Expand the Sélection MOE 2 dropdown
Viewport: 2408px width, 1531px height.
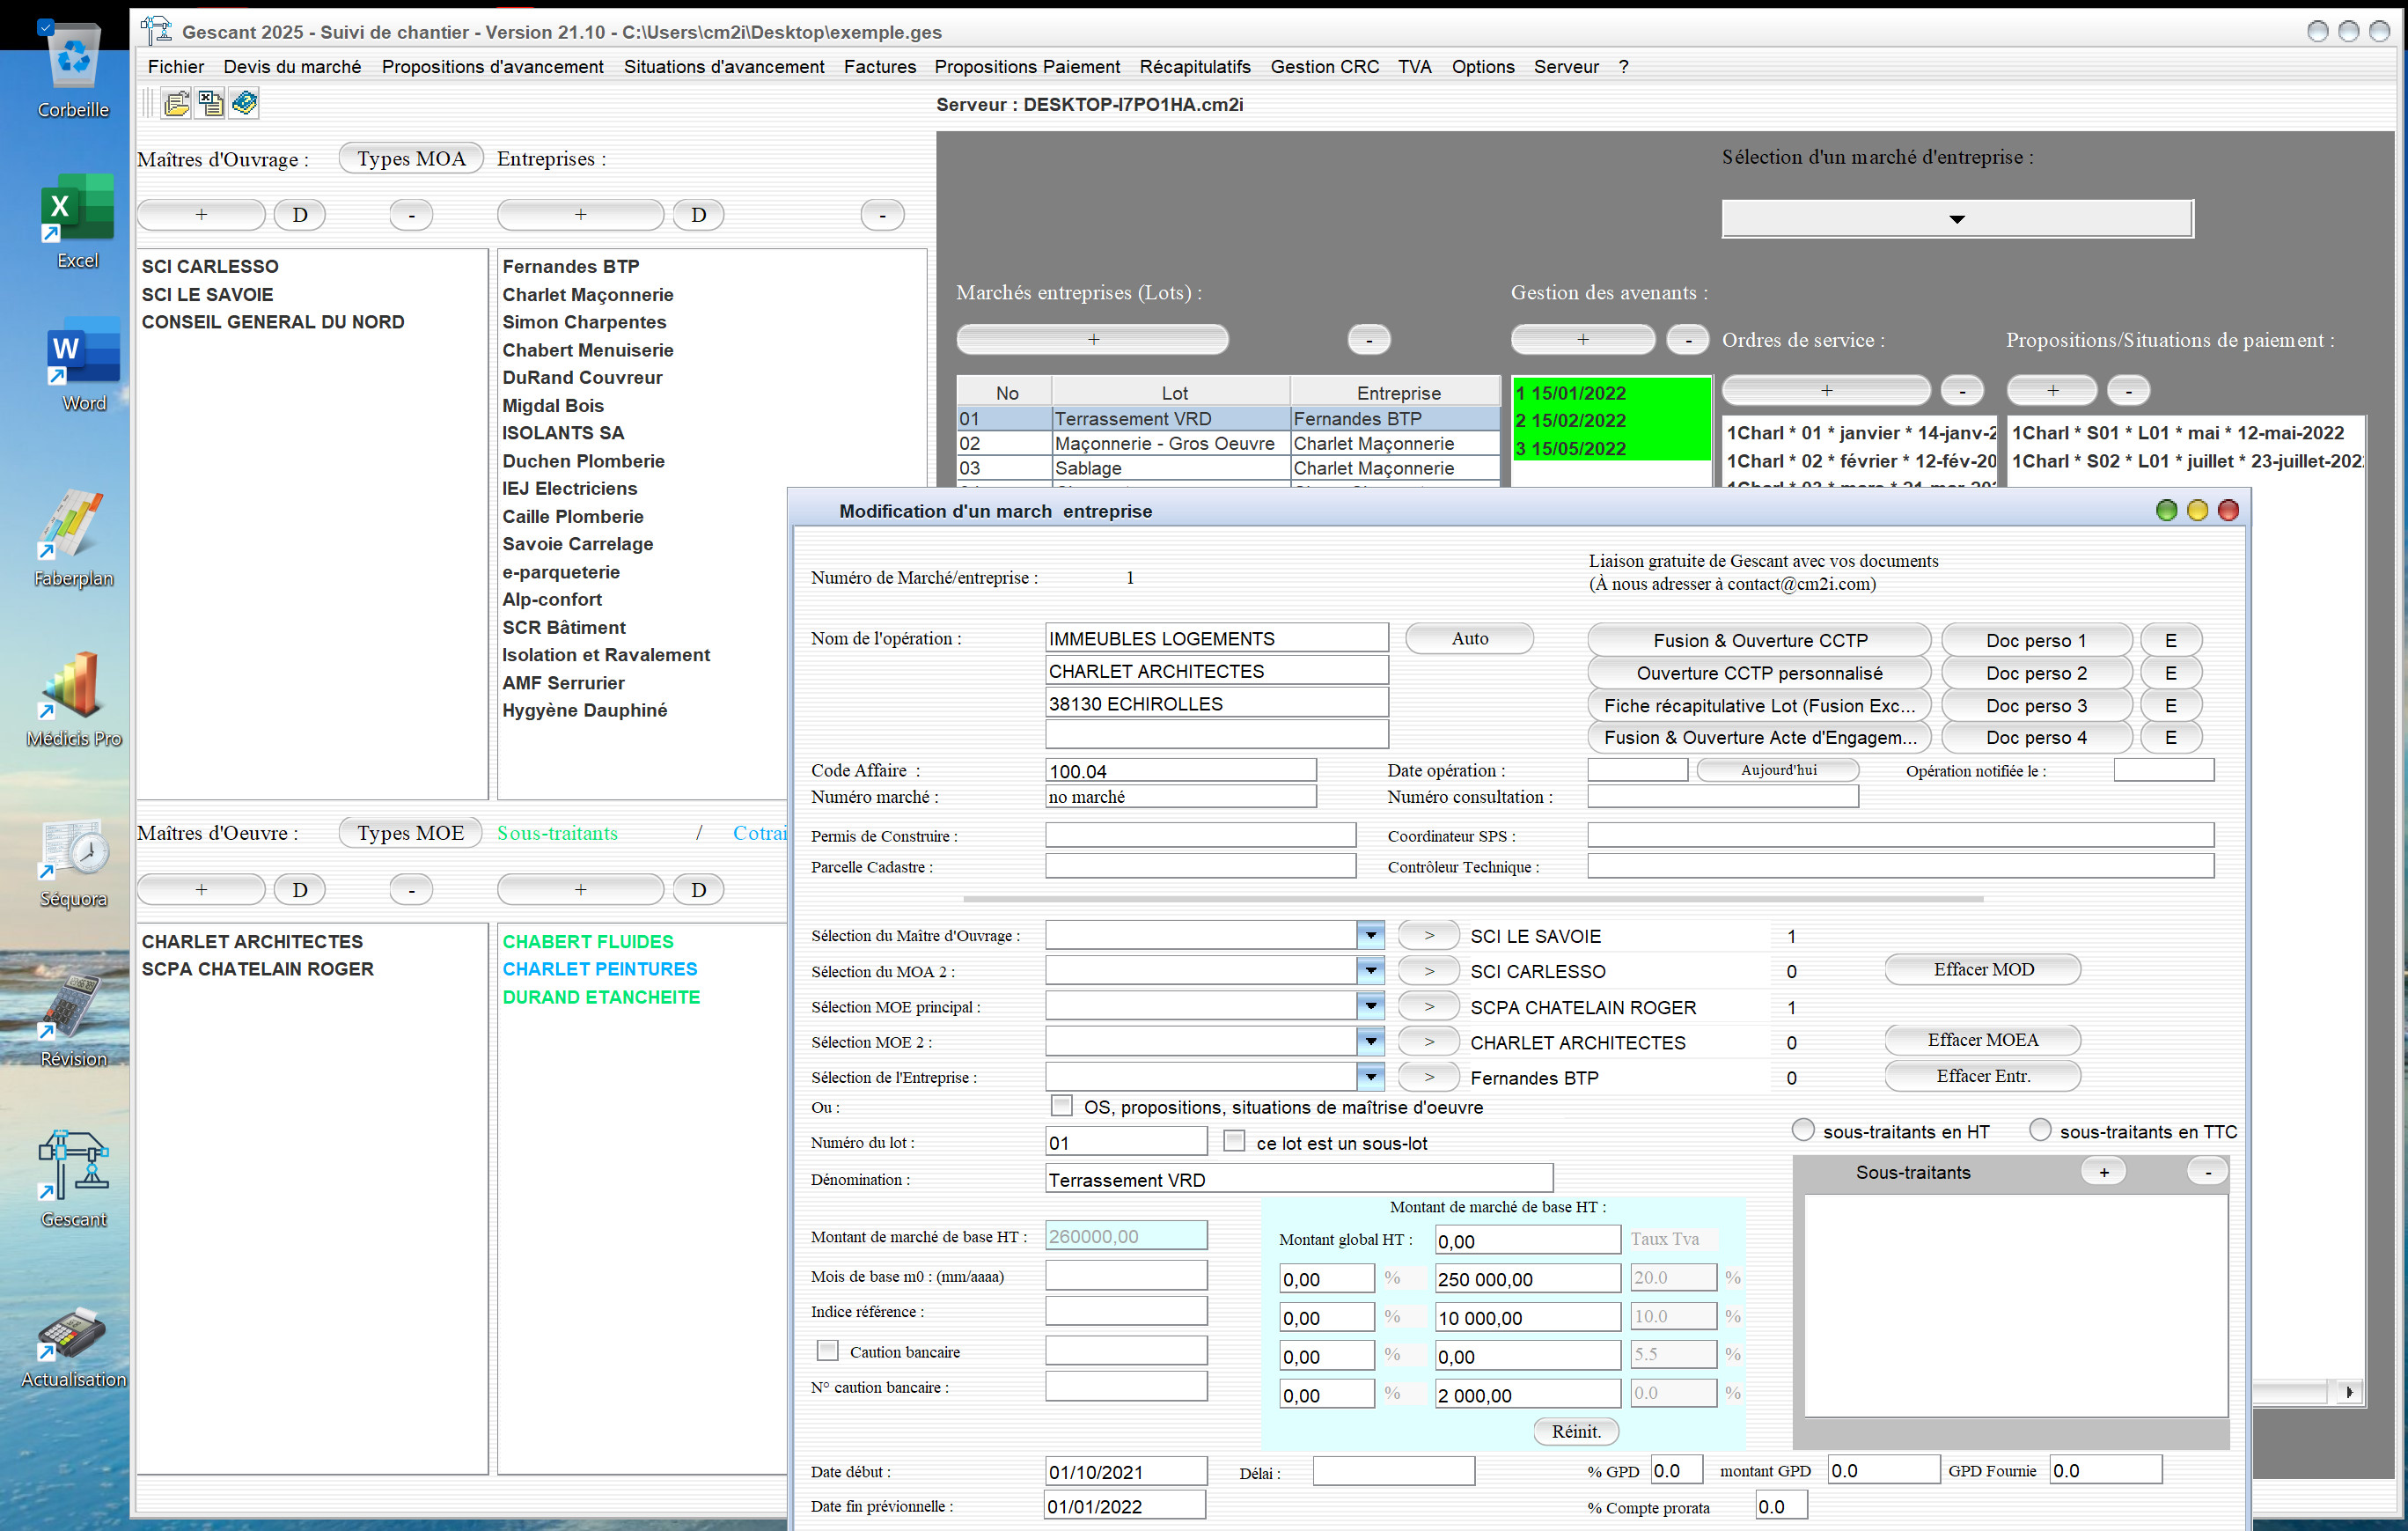1370,1041
